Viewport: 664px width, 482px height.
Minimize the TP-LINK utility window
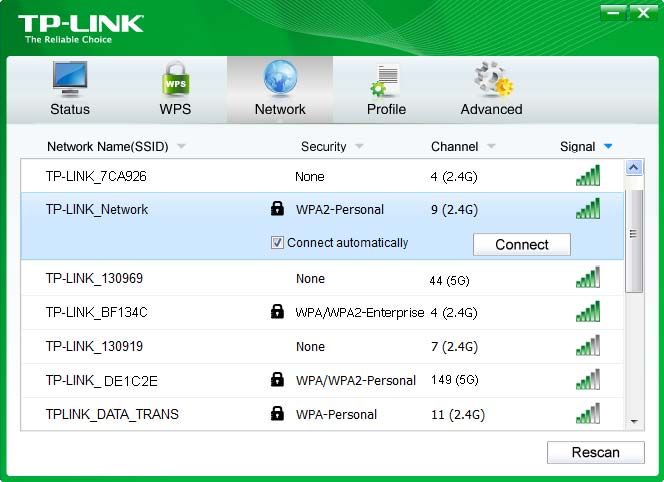point(613,13)
